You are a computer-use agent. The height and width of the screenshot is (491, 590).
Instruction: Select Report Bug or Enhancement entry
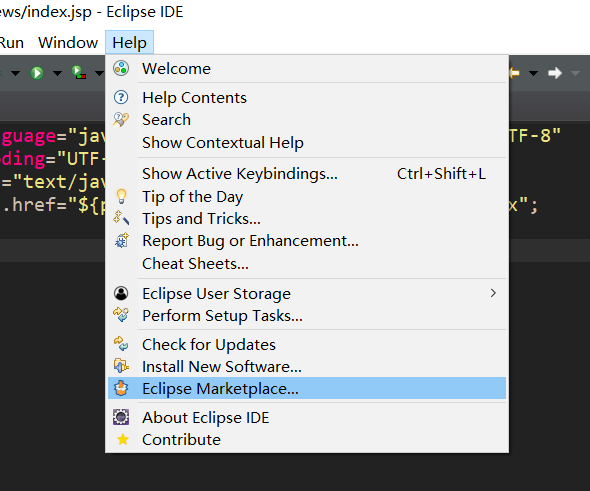tap(307, 240)
